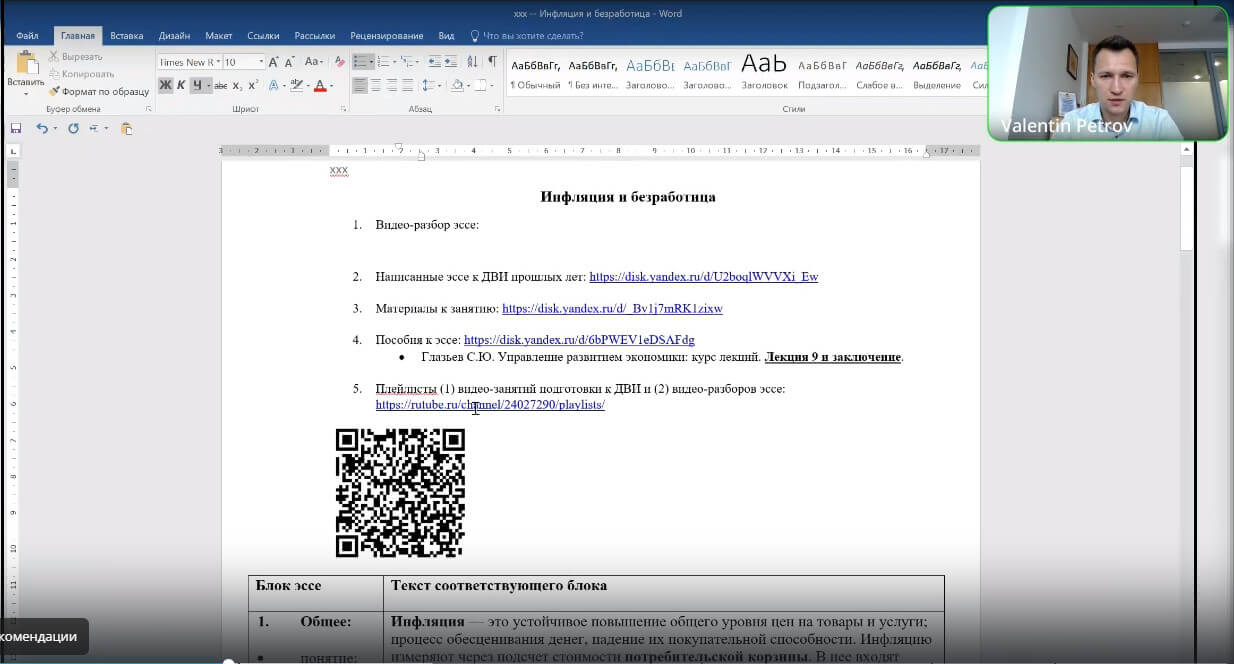Expand the font color dropdown arrow

click(x=331, y=85)
